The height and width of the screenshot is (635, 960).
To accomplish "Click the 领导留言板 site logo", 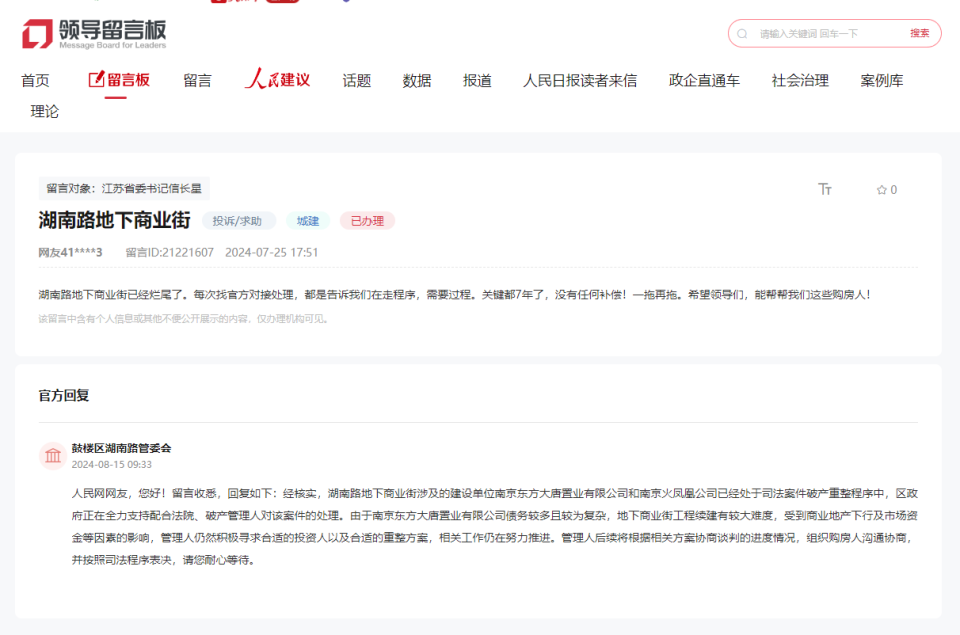I will coord(94,34).
